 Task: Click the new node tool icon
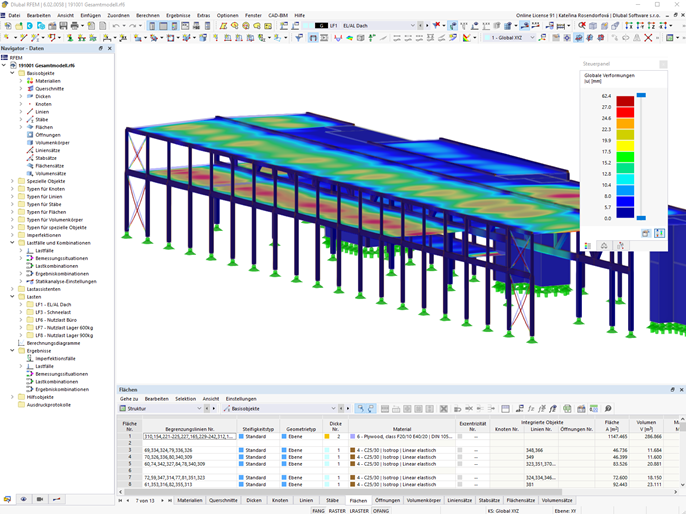point(7,38)
